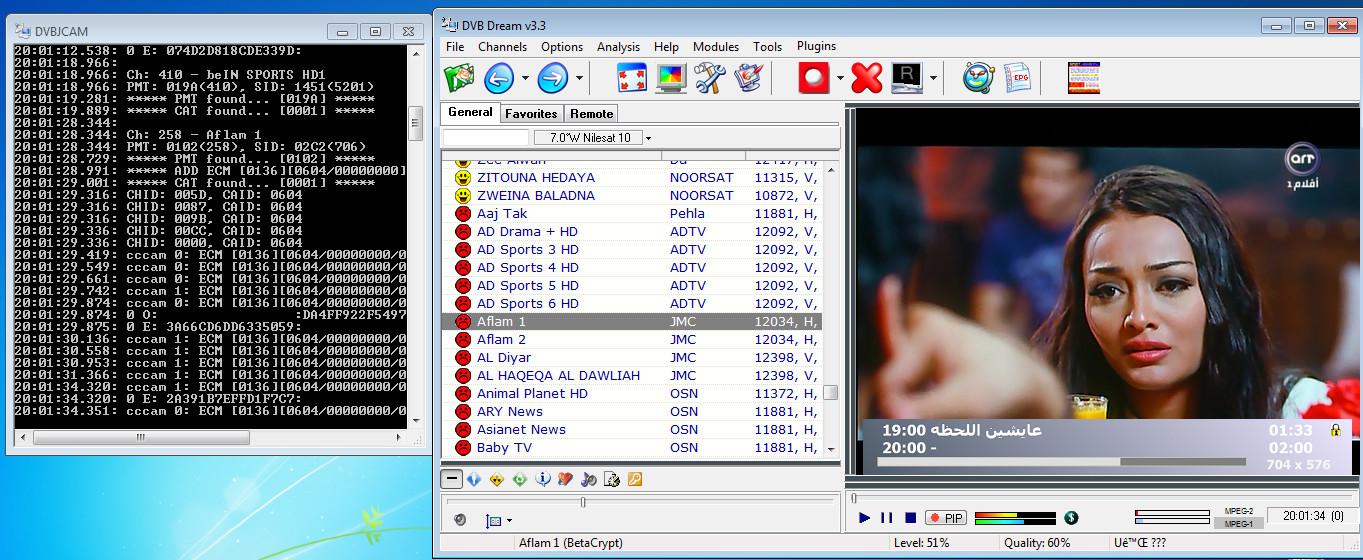1363x560 pixels.
Task: Click the red heart favorites icon
Action: click(x=565, y=480)
